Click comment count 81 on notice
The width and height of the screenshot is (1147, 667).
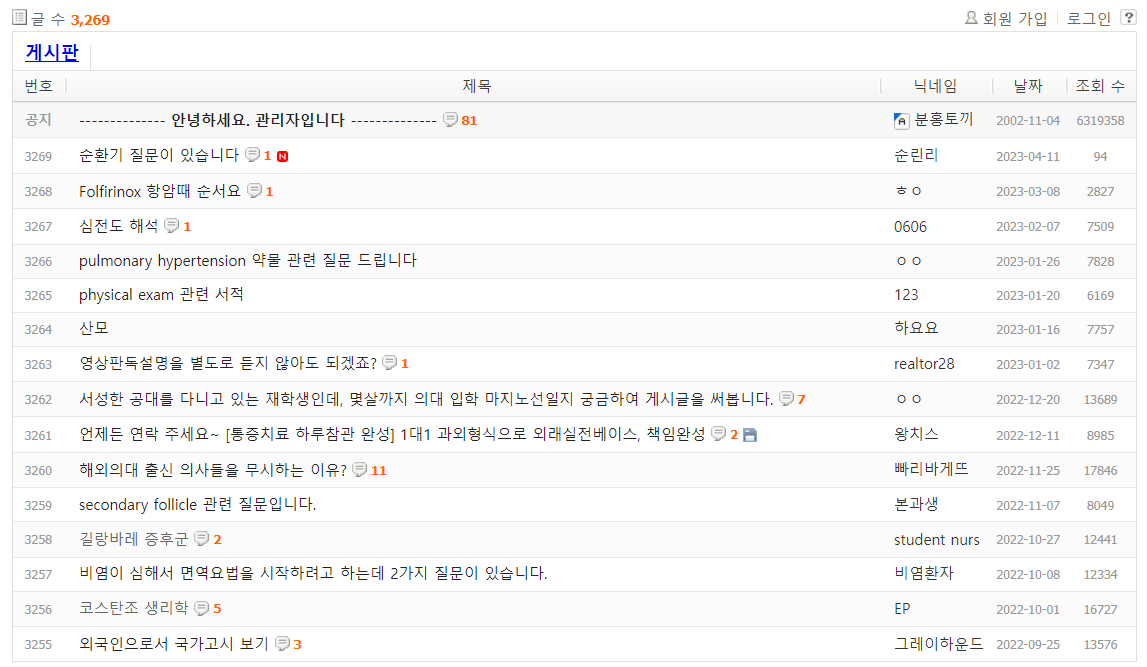(x=469, y=121)
